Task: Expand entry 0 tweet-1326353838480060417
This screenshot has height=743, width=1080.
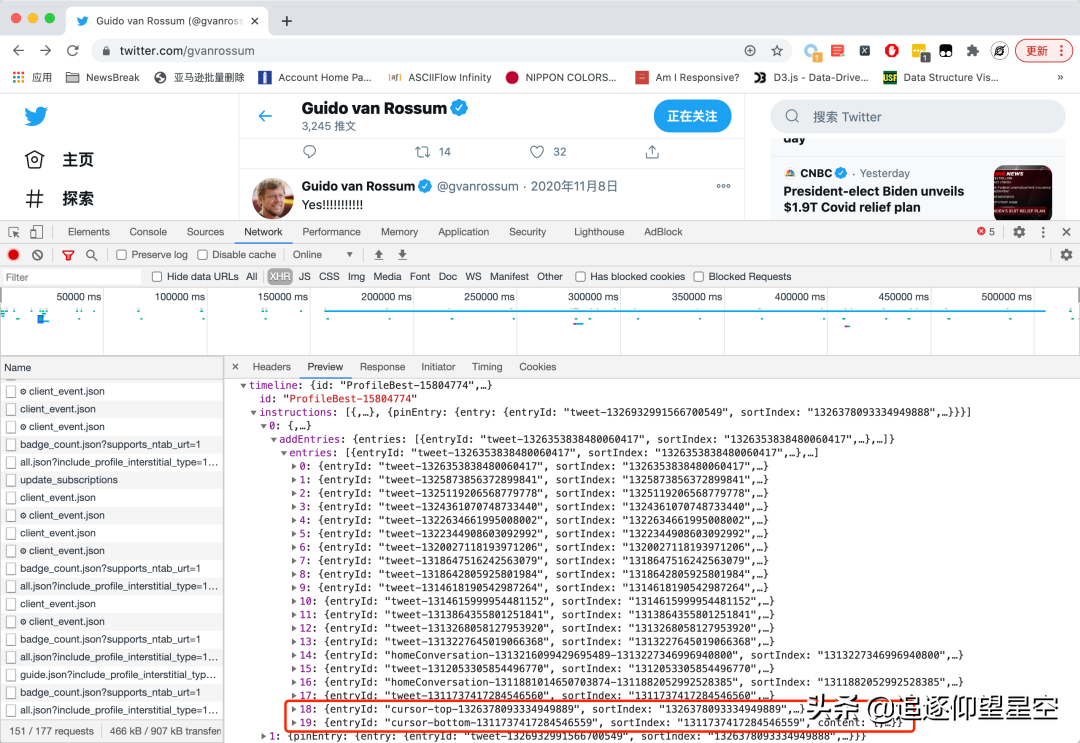Action: [x=294, y=466]
